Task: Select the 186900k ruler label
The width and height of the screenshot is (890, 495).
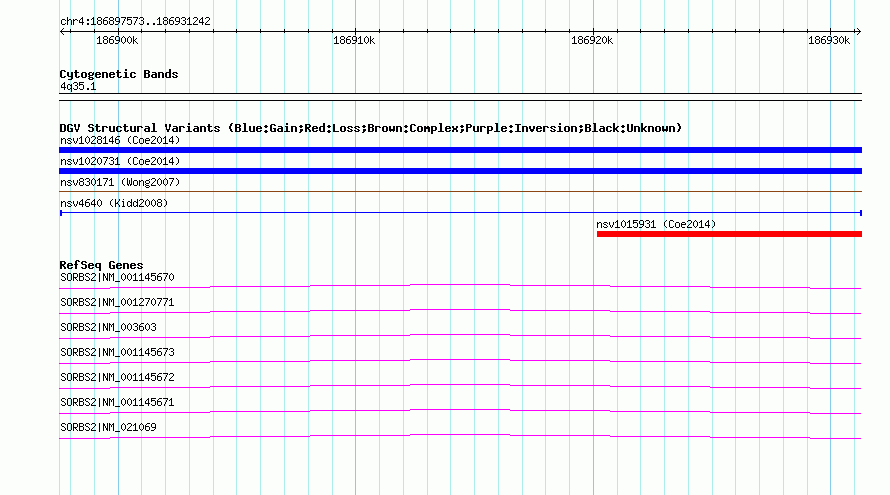Action: point(117,40)
